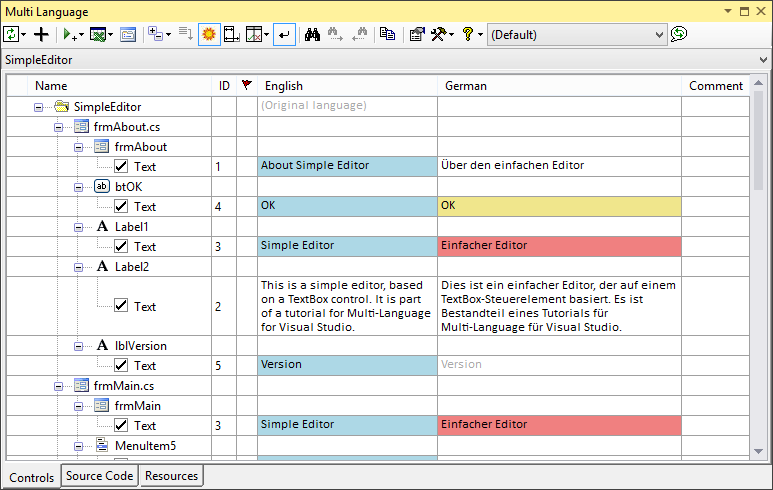Click the black plus add icon
773x490 pixels.
pos(41,35)
